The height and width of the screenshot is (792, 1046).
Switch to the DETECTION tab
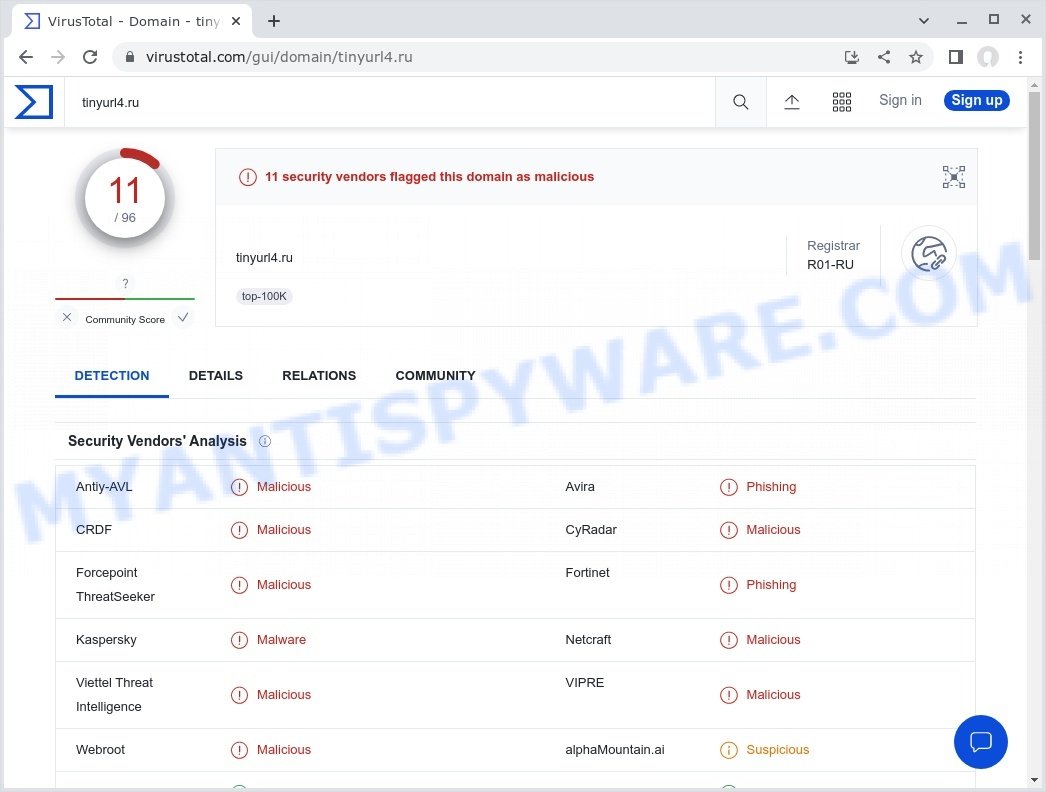(x=112, y=376)
